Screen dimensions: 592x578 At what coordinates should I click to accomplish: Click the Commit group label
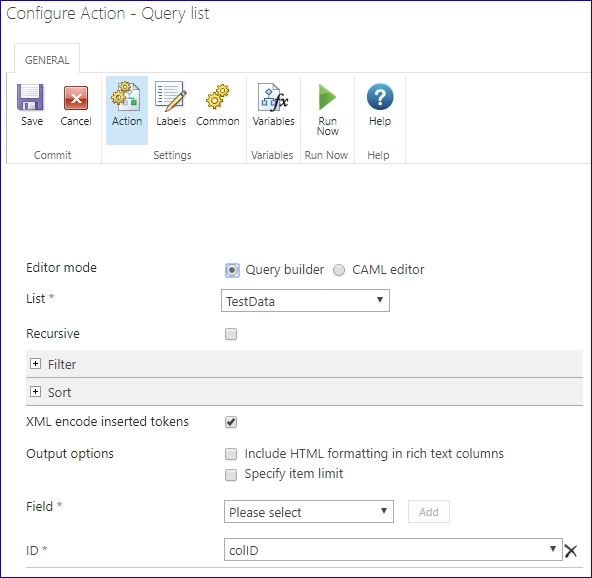[52, 155]
